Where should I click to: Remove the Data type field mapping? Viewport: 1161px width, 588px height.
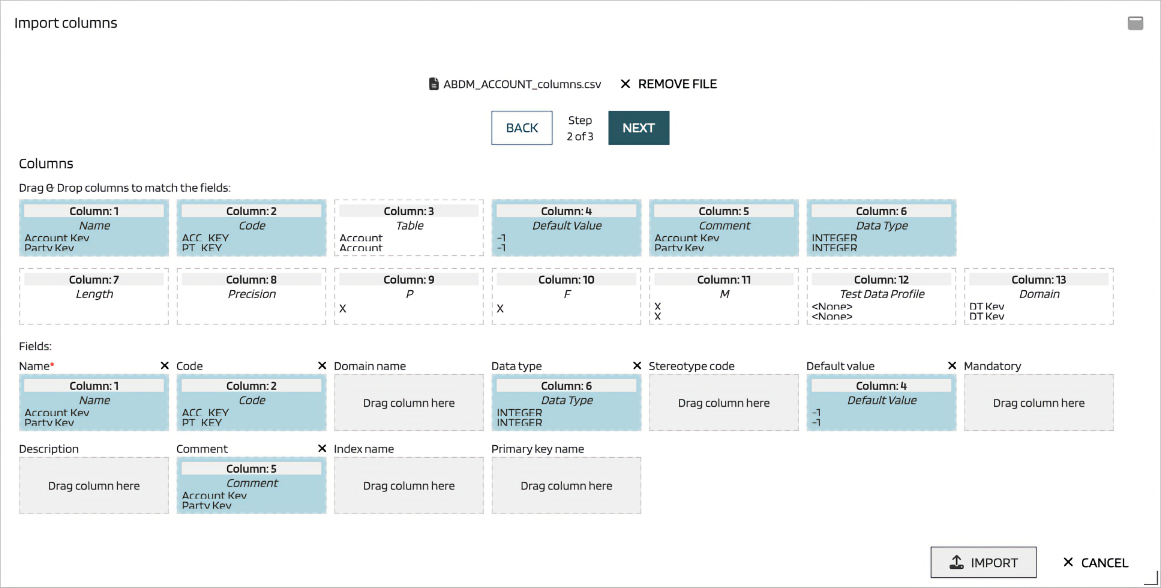pos(637,366)
